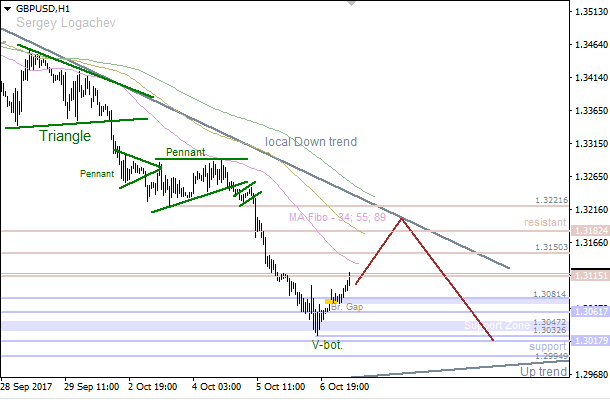The image size is (610, 400).
Task: Click the 1.31503 level label
Action: (550, 247)
